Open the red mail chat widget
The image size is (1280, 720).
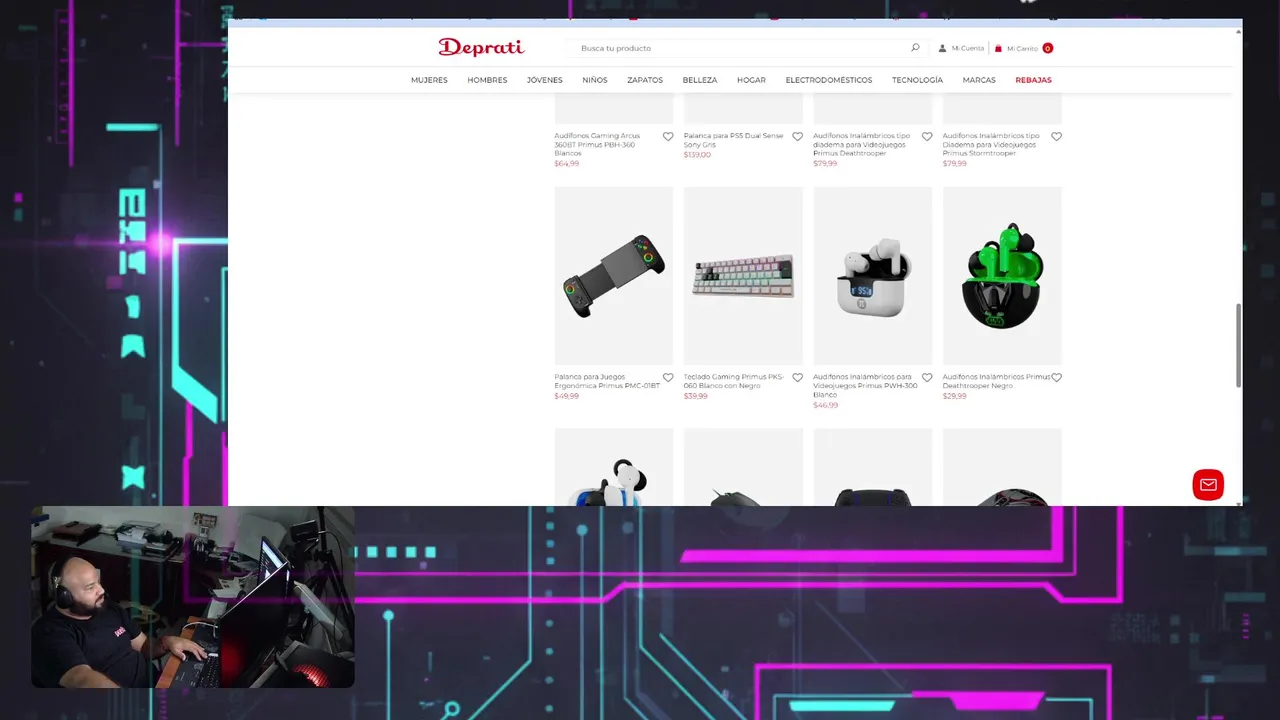(x=1208, y=485)
